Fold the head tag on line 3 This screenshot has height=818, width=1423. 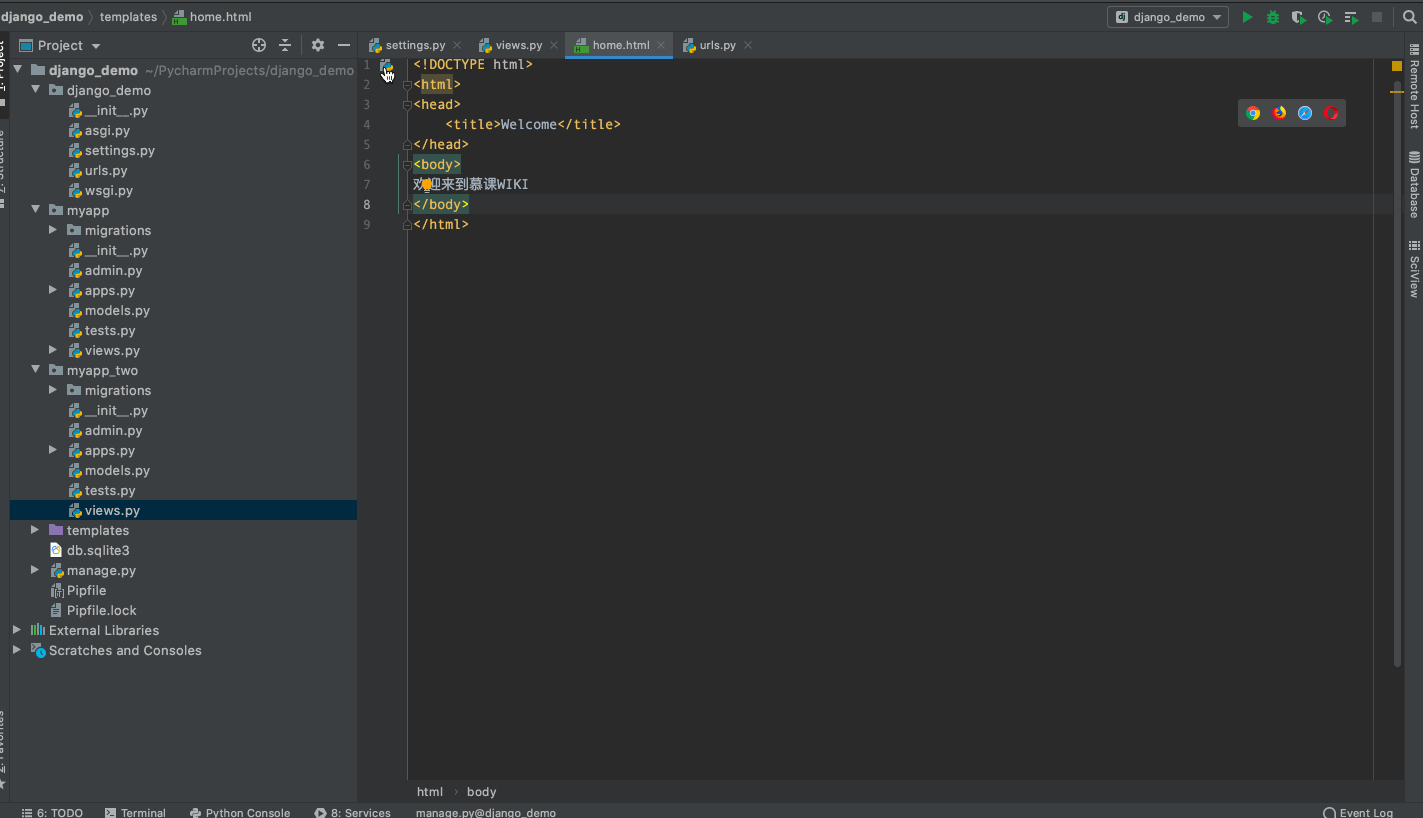pyautogui.click(x=407, y=105)
